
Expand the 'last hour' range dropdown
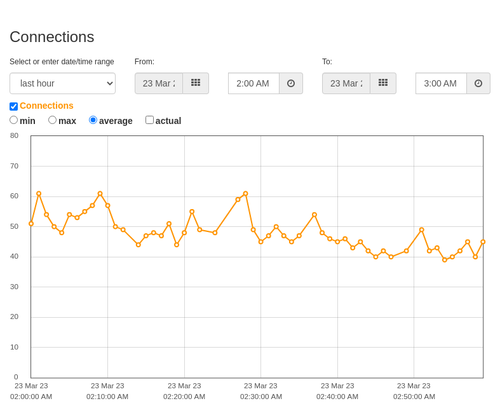(x=63, y=83)
